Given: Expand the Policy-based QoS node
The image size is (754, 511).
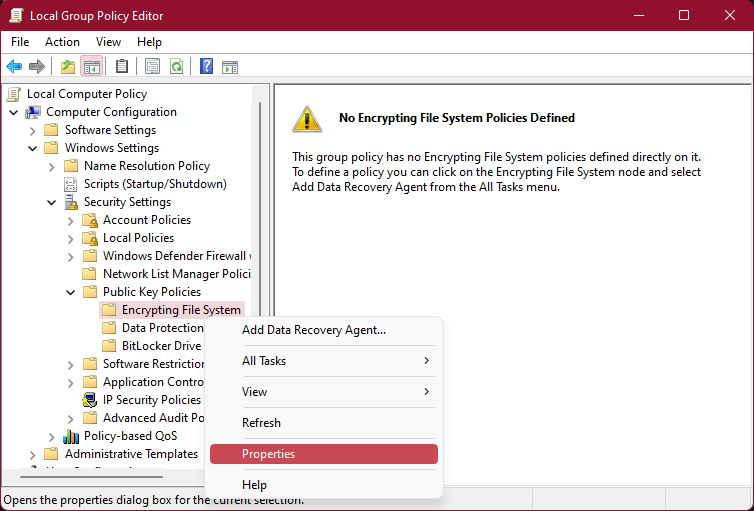Looking at the screenshot, I should point(52,436).
